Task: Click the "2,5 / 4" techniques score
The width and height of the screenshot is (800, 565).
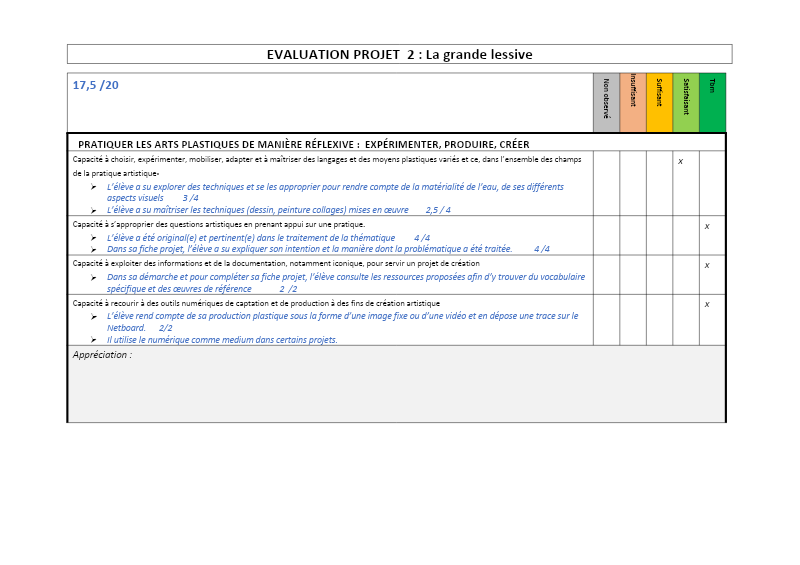Action: coord(438,211)
